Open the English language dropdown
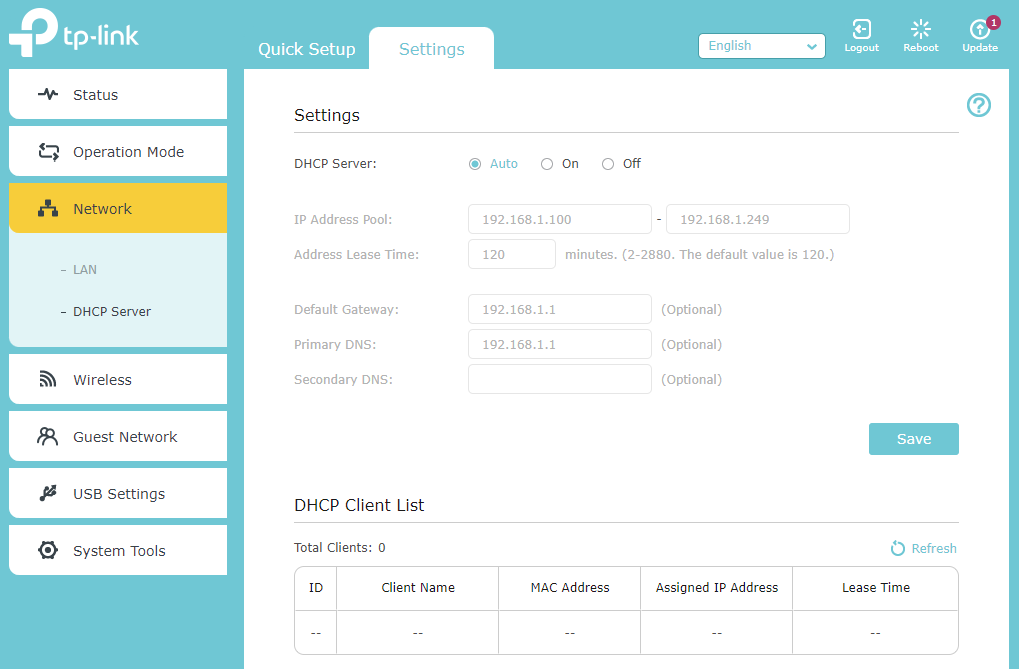 tap(762, 46)
